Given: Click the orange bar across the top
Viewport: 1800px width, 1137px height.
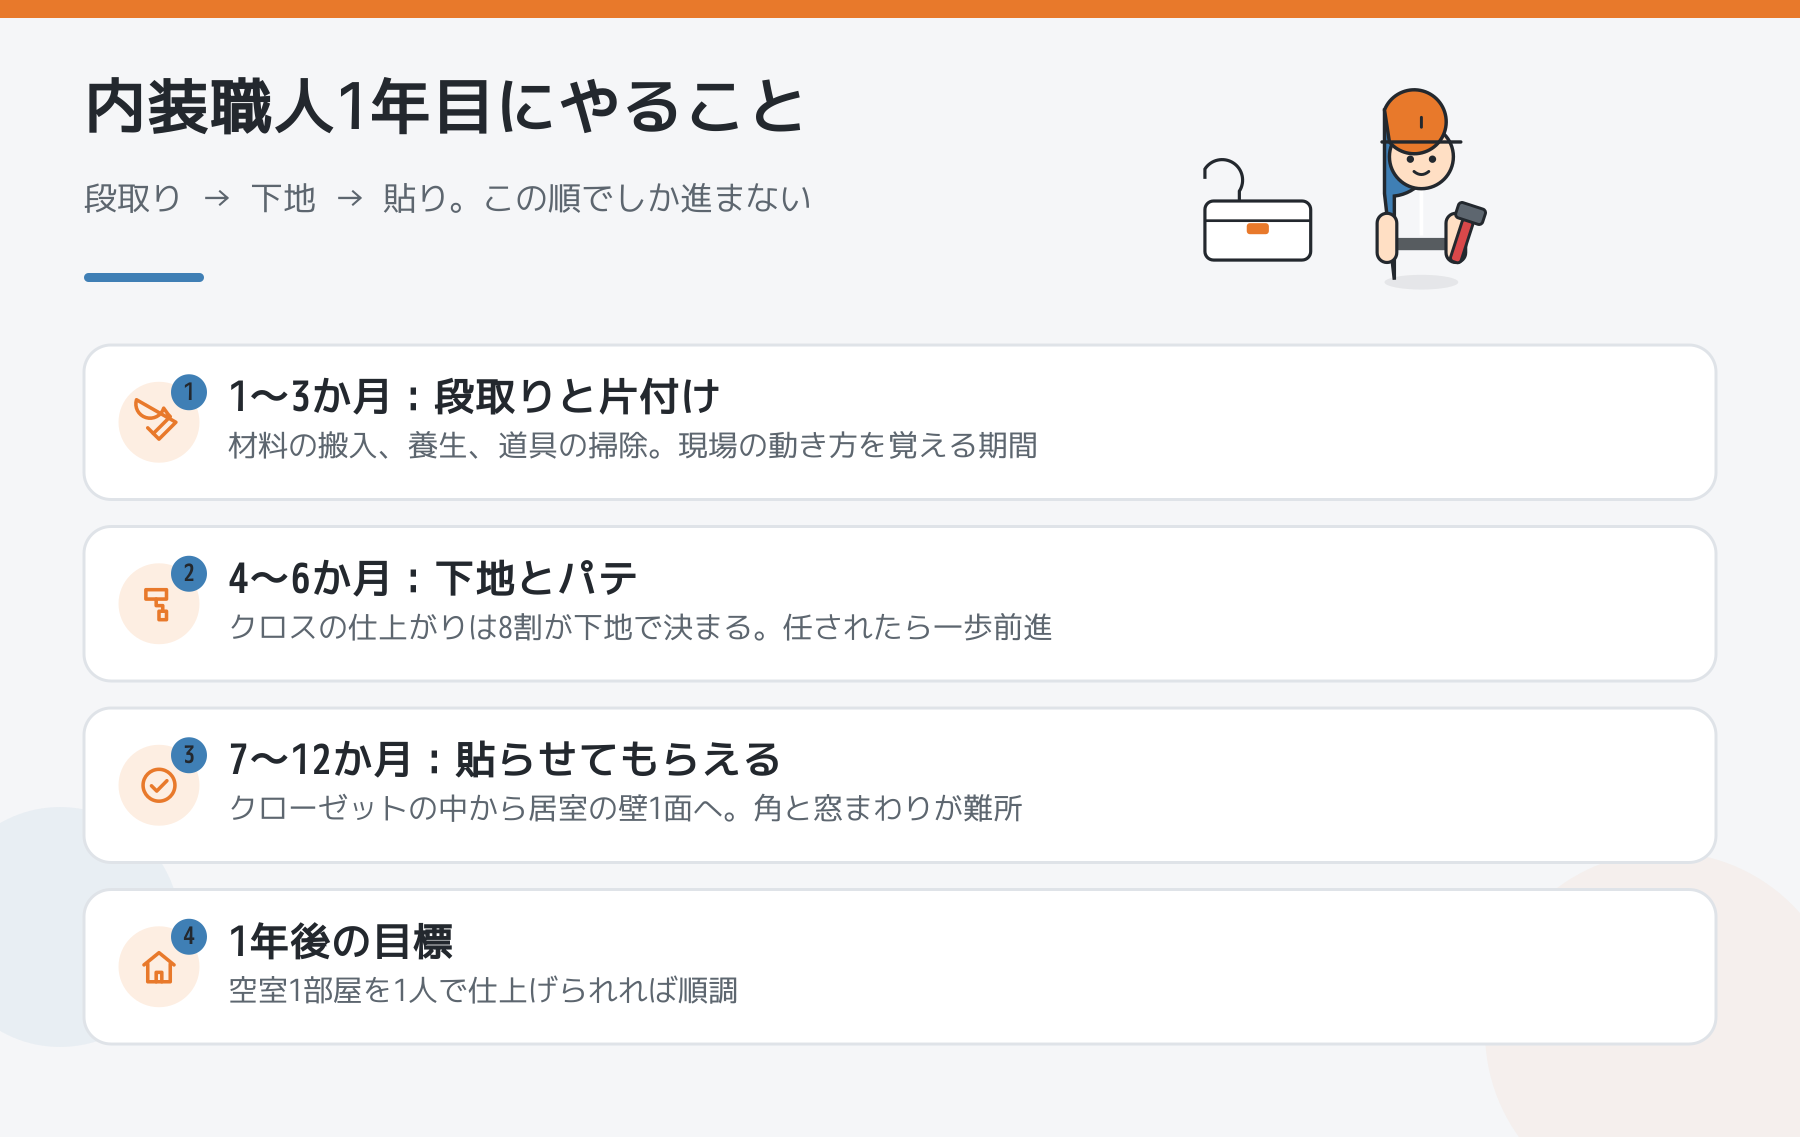Looking at the screenshot, I should pyautogui.click(x=900, y=9).
